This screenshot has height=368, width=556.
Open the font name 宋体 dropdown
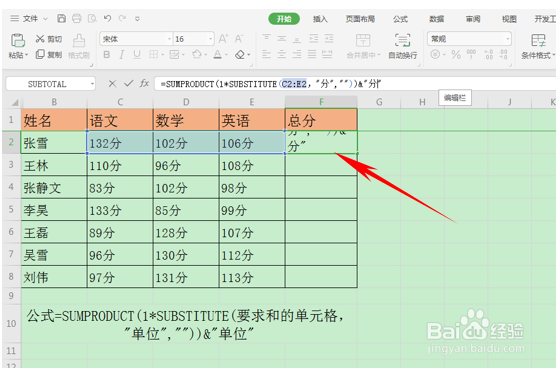pyautogui.click(x=169, y=39)
